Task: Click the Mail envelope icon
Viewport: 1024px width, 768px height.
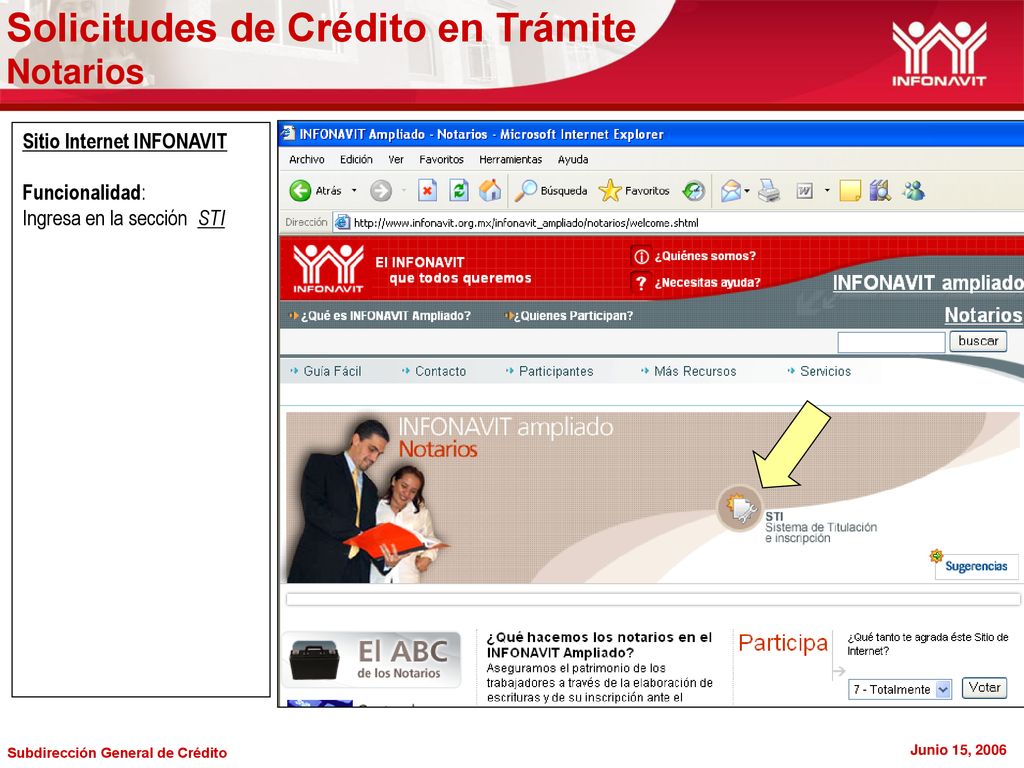Action: (731, 191)
